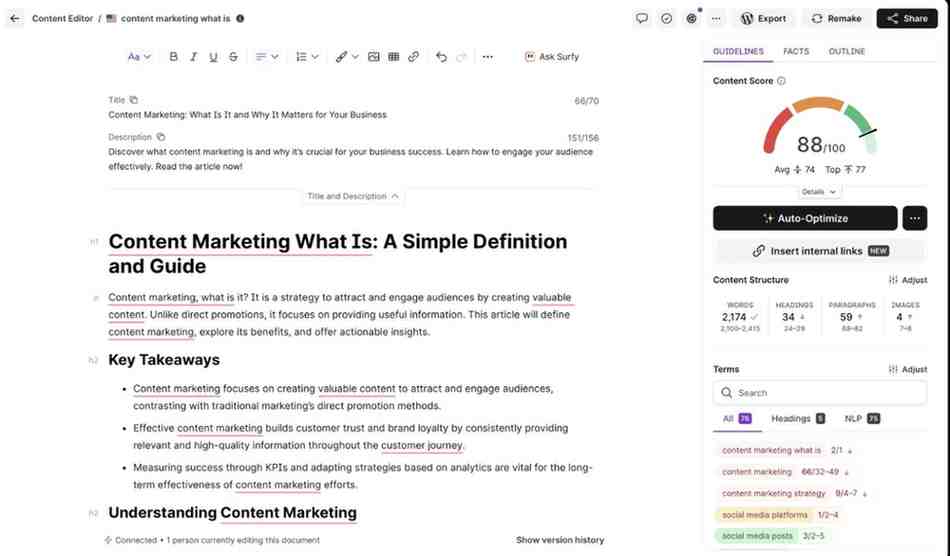
Task: Expand the 'content marketing what is' term arrow
Action: pos(850,451)
